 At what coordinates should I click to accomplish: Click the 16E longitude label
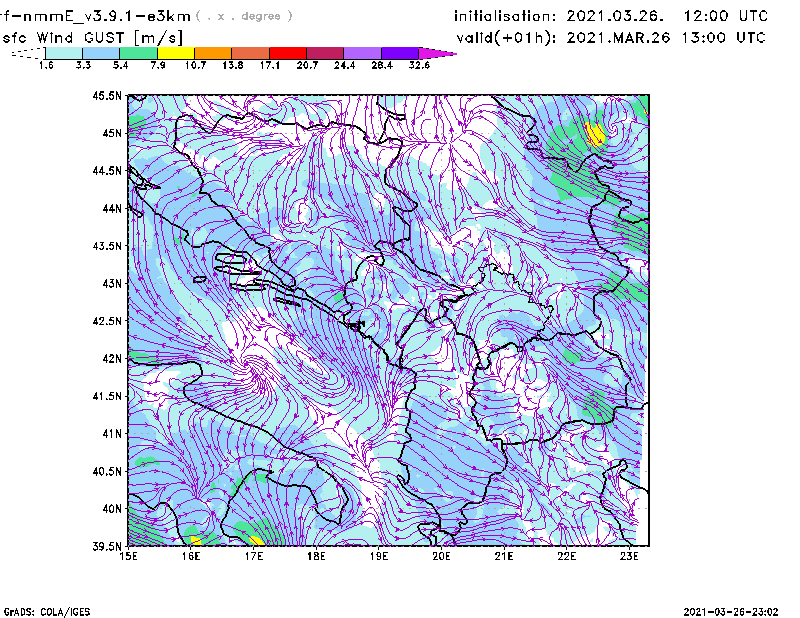[191, 556]
